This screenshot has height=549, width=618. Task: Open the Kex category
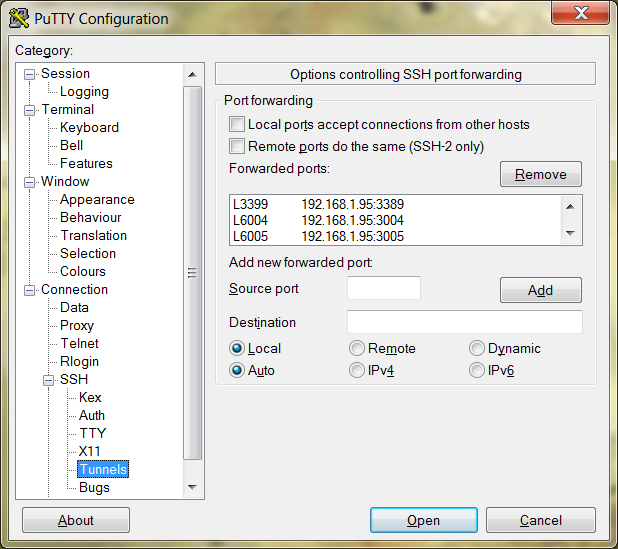click(90, 397)
